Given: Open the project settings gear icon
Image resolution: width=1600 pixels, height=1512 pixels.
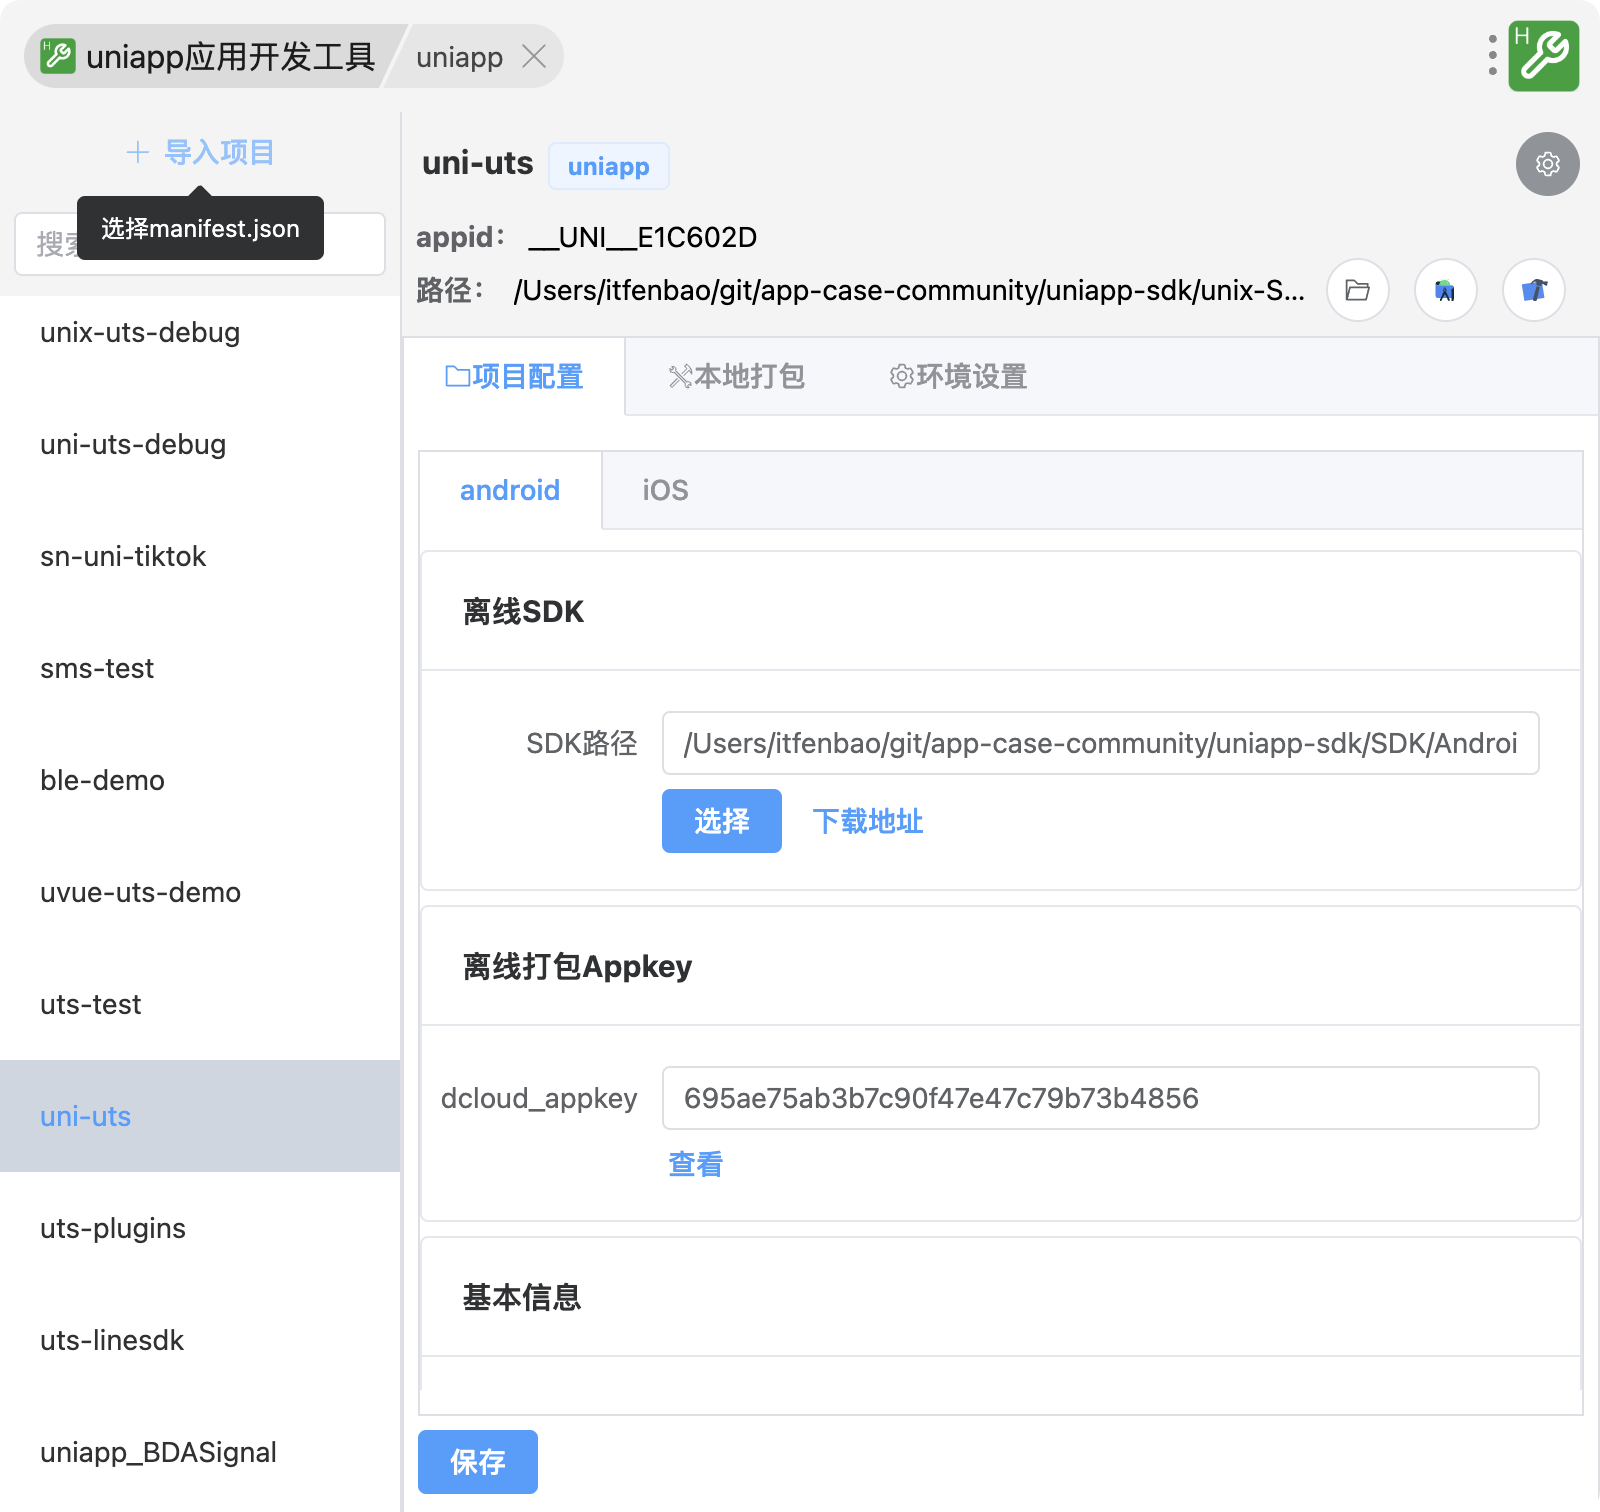Looking at the screenshot, I should click(x=1546, y=165).
